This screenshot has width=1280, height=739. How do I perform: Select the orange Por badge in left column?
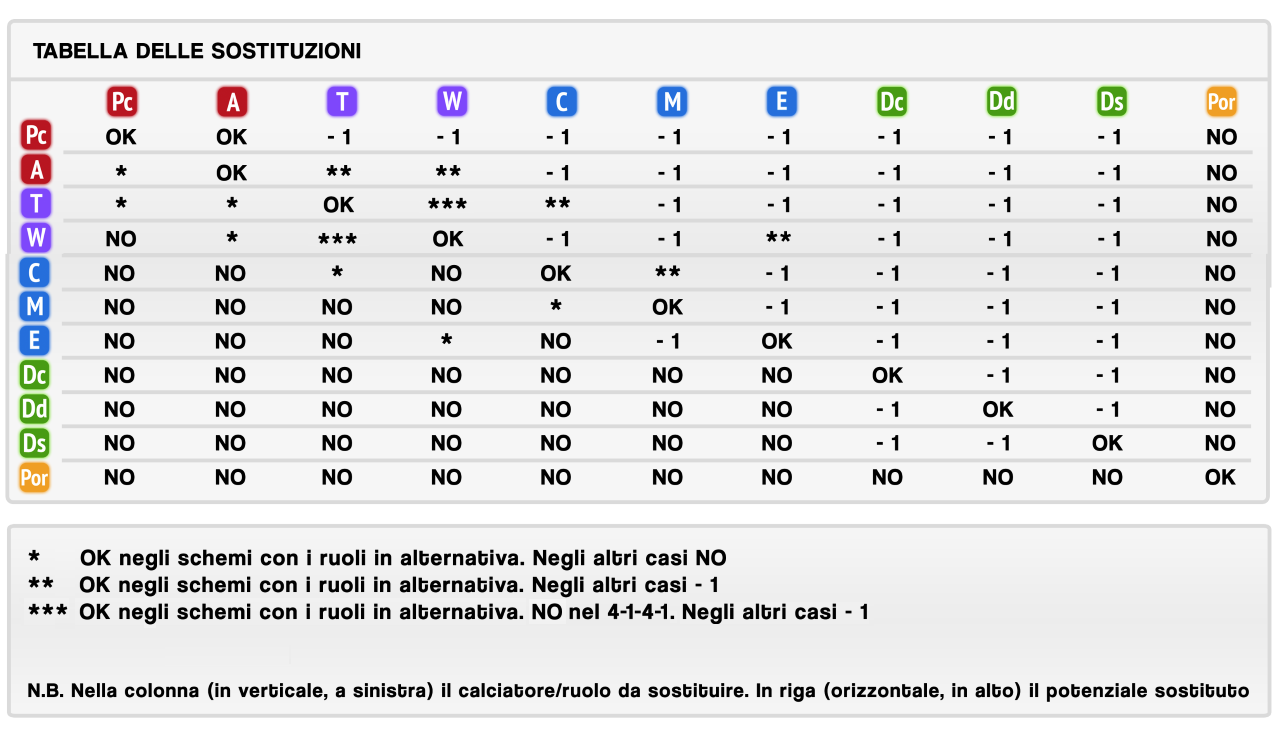[35, 477]
